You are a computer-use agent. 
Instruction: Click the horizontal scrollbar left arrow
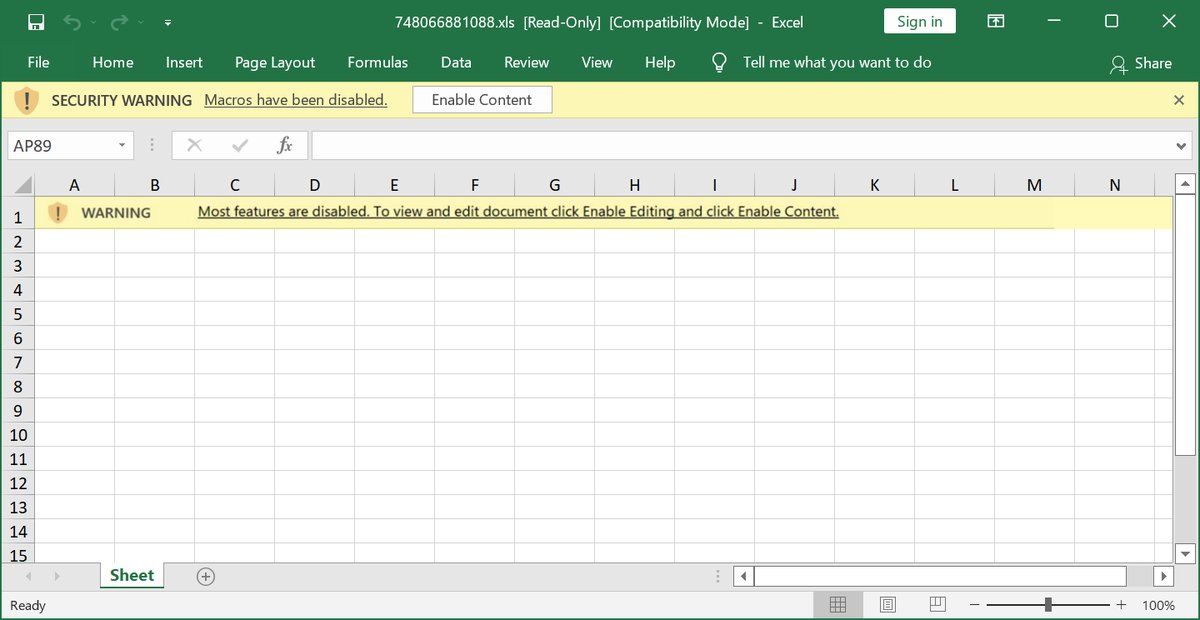click(x=743, y=576)
